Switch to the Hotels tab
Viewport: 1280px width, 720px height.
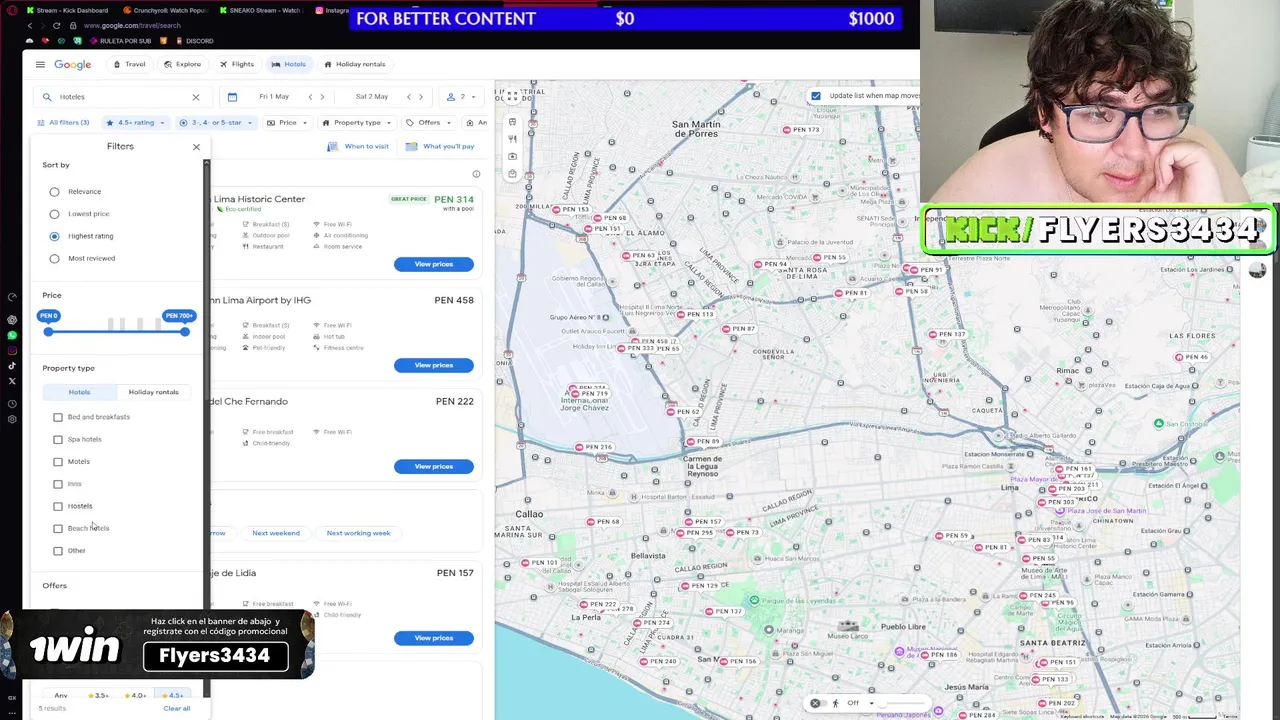coord(289,64)
